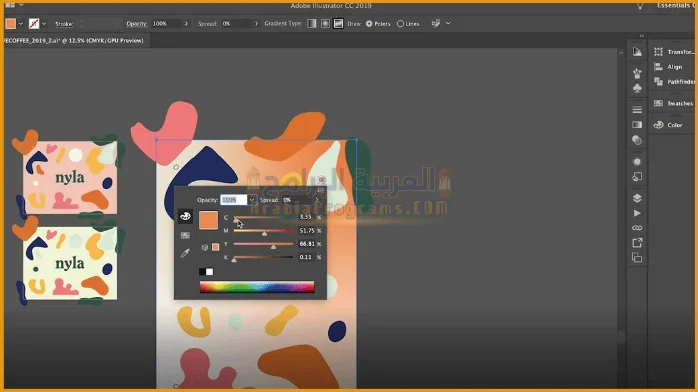Open the Align panel

point(668,67)
